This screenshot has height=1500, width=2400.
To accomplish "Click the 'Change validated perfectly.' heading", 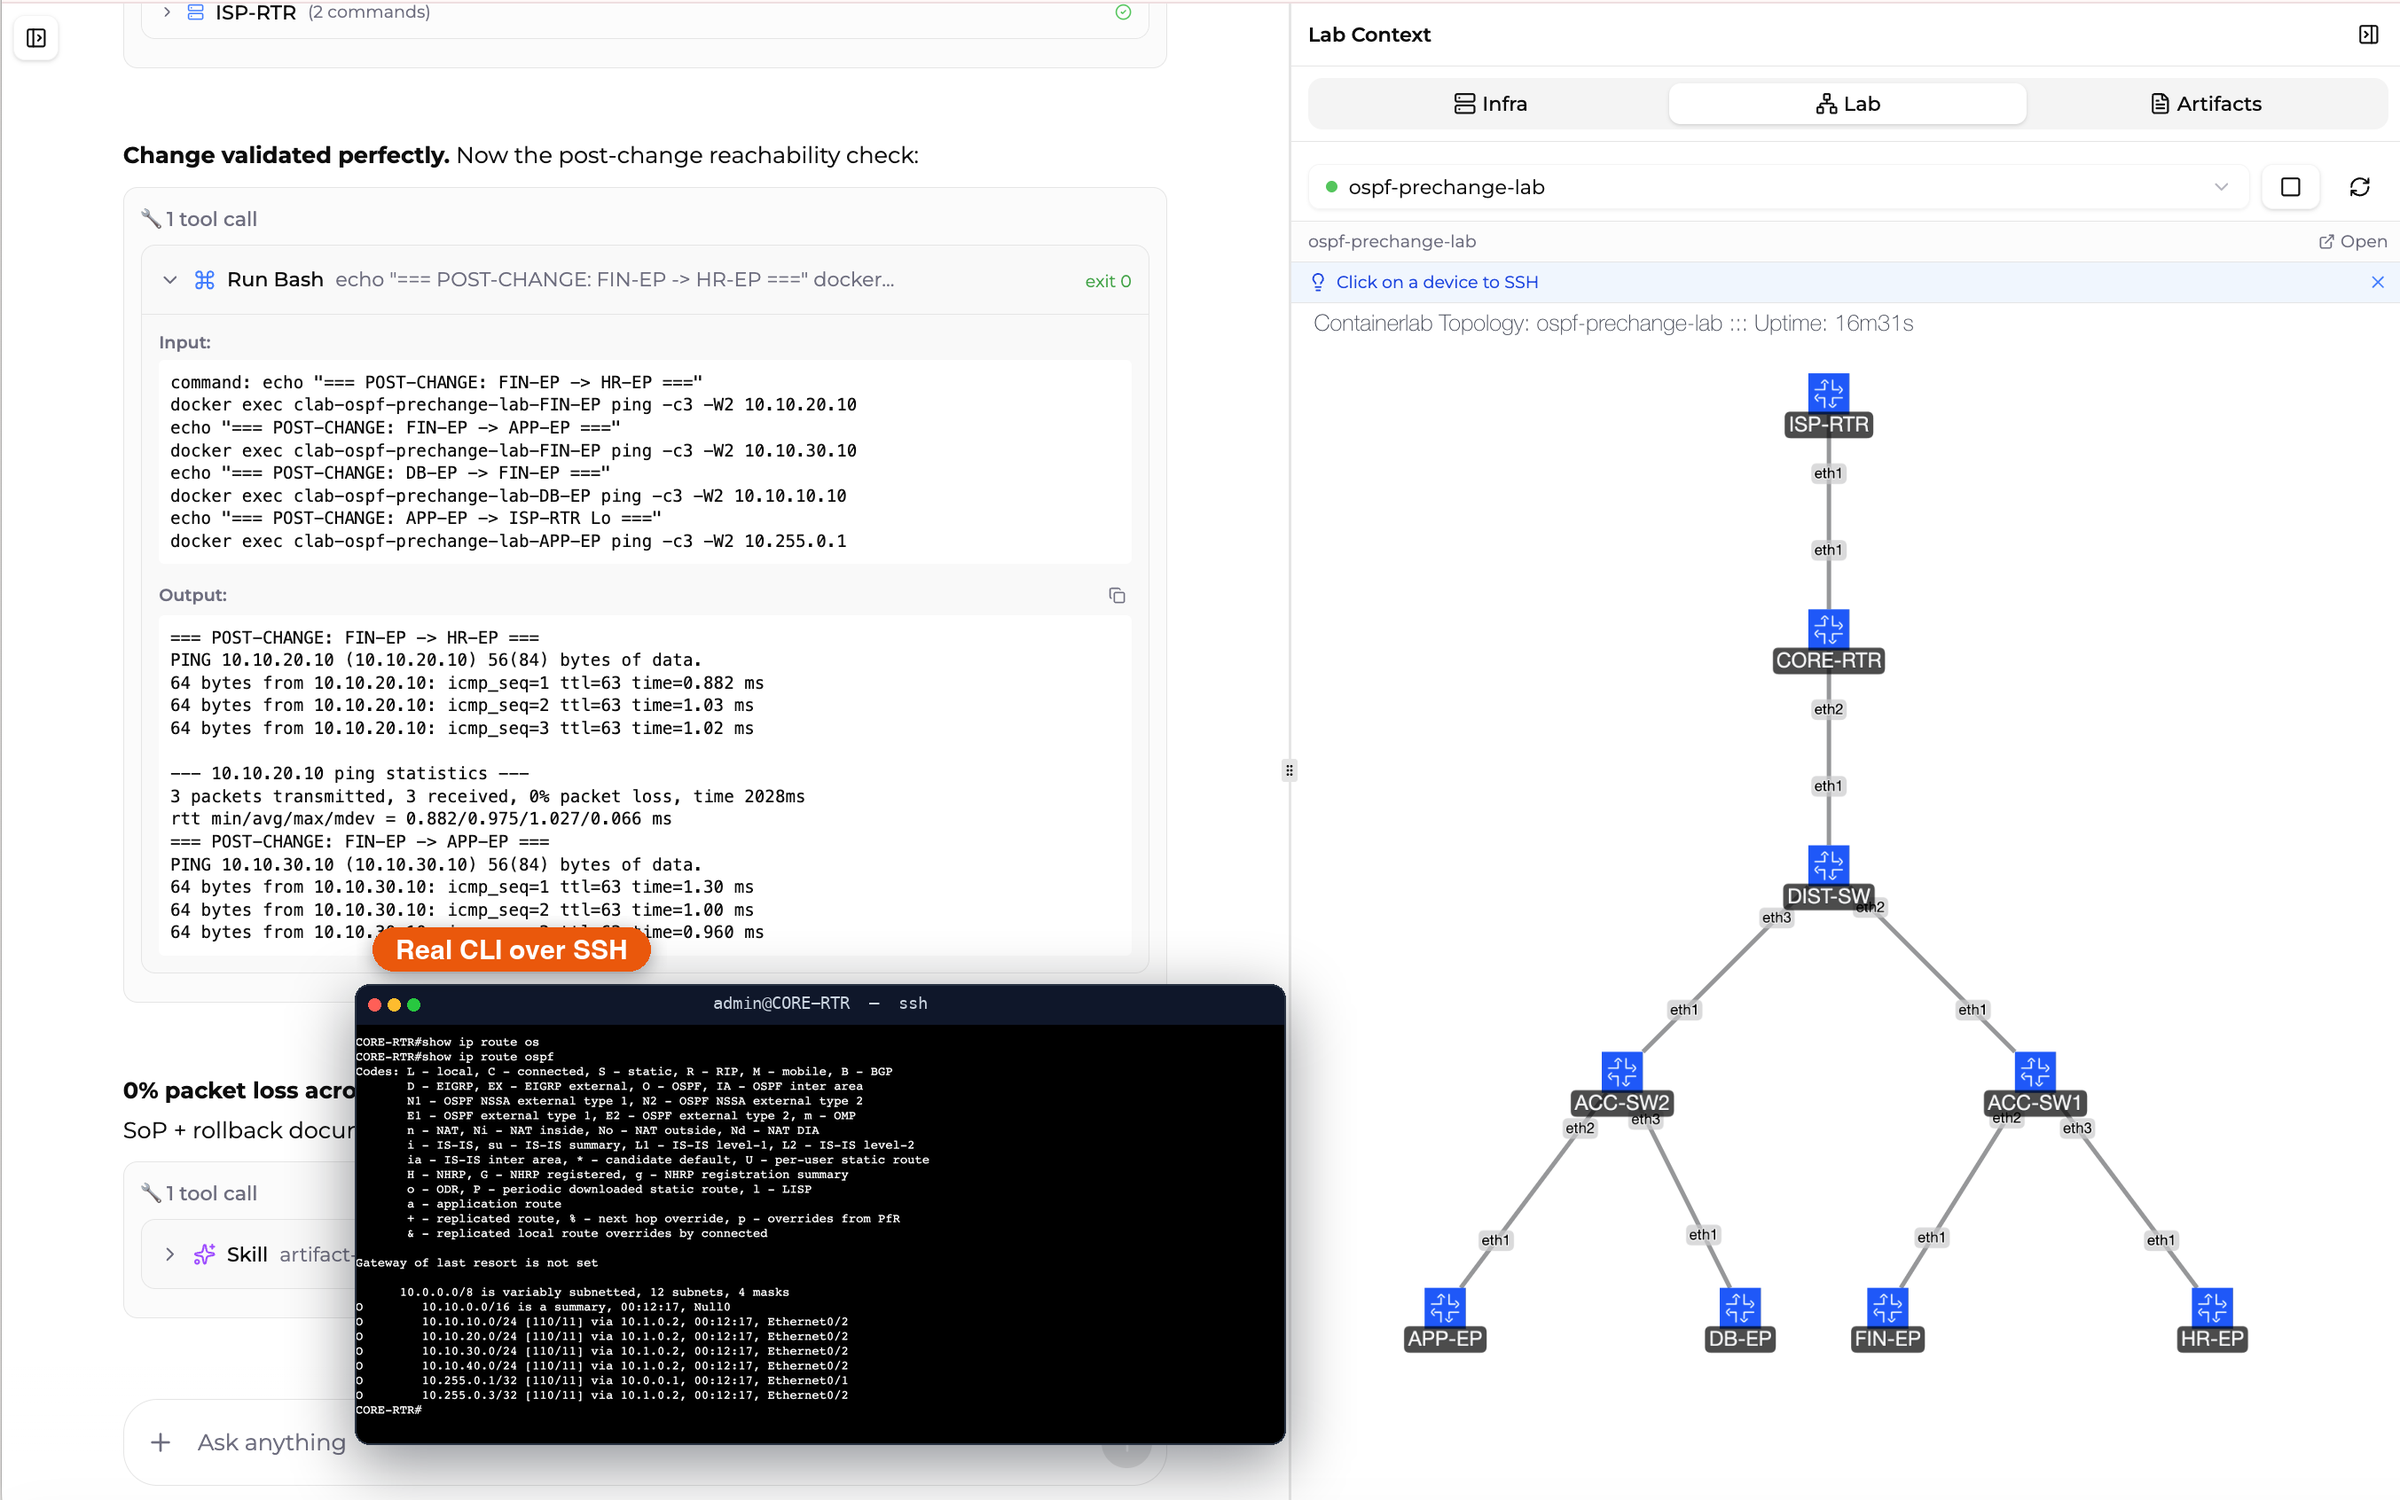I will pyautogui.click(x=286, y=155).
